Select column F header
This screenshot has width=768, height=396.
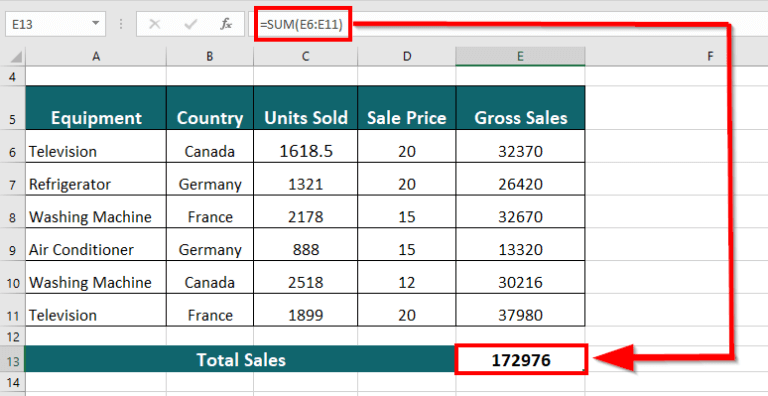coord(710,56)
